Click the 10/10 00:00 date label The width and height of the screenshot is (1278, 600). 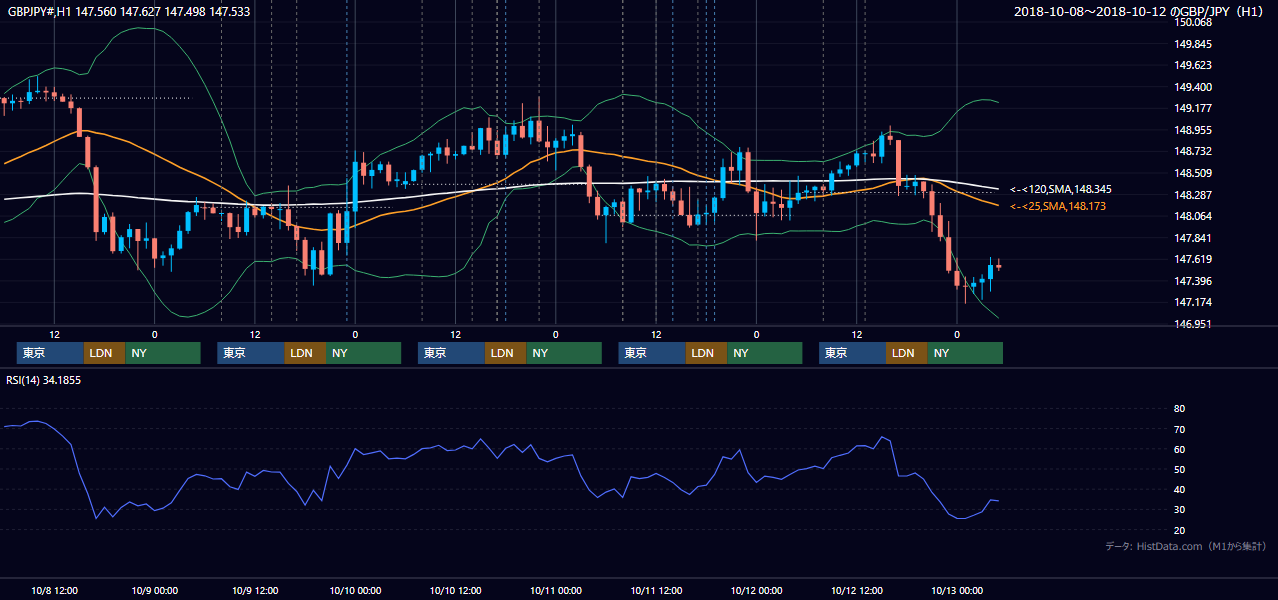click(x=354, y=590)
